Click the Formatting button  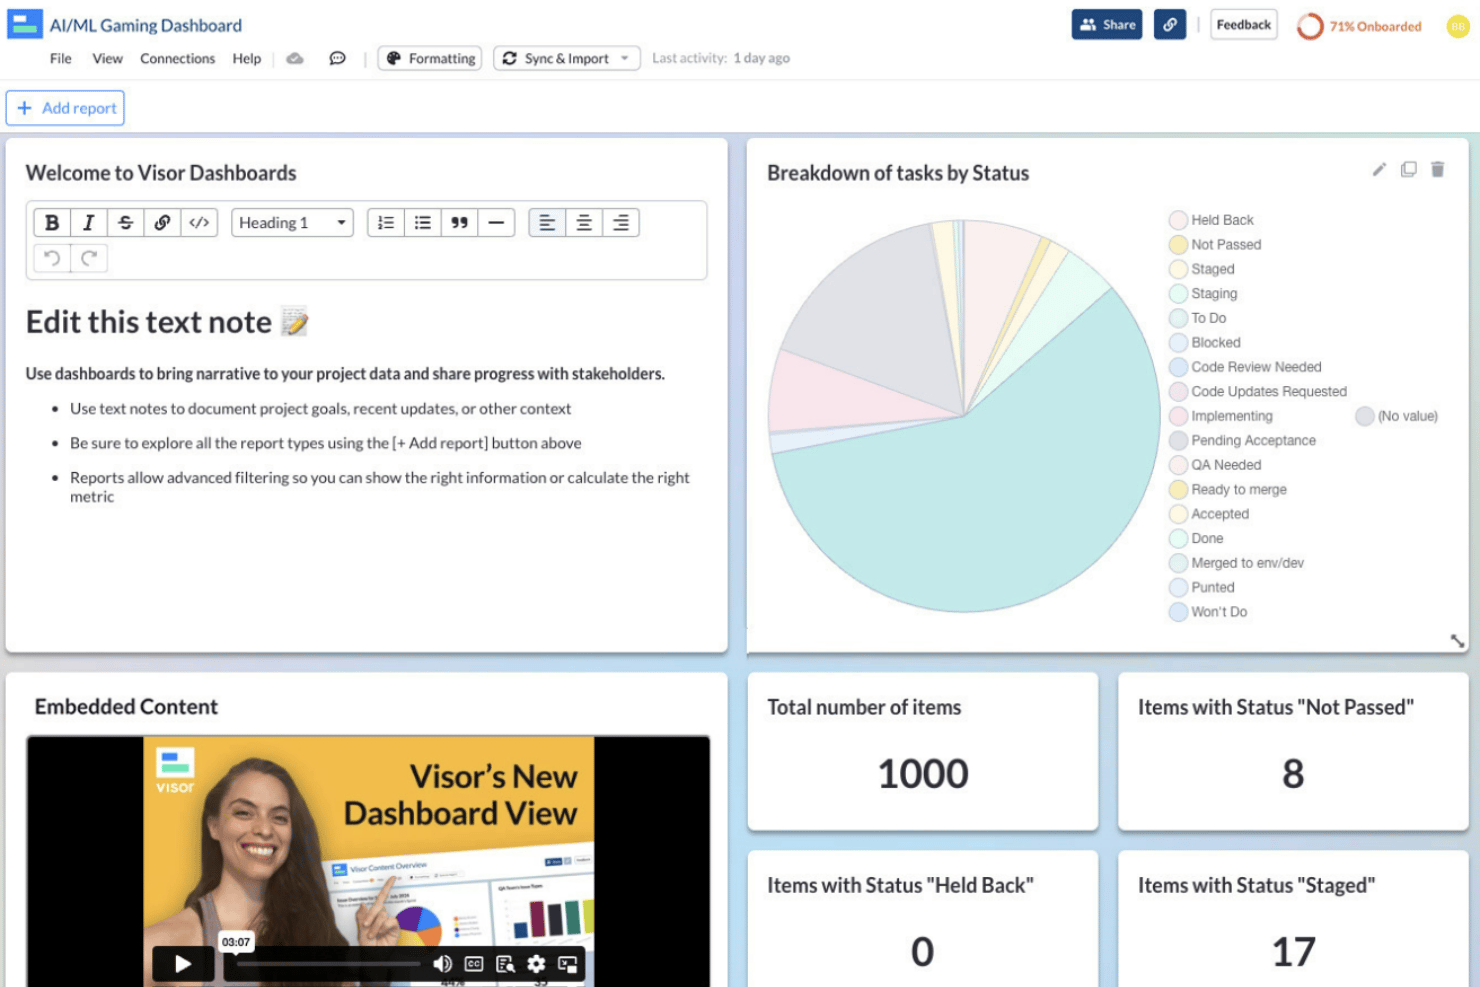click(430, 58)
